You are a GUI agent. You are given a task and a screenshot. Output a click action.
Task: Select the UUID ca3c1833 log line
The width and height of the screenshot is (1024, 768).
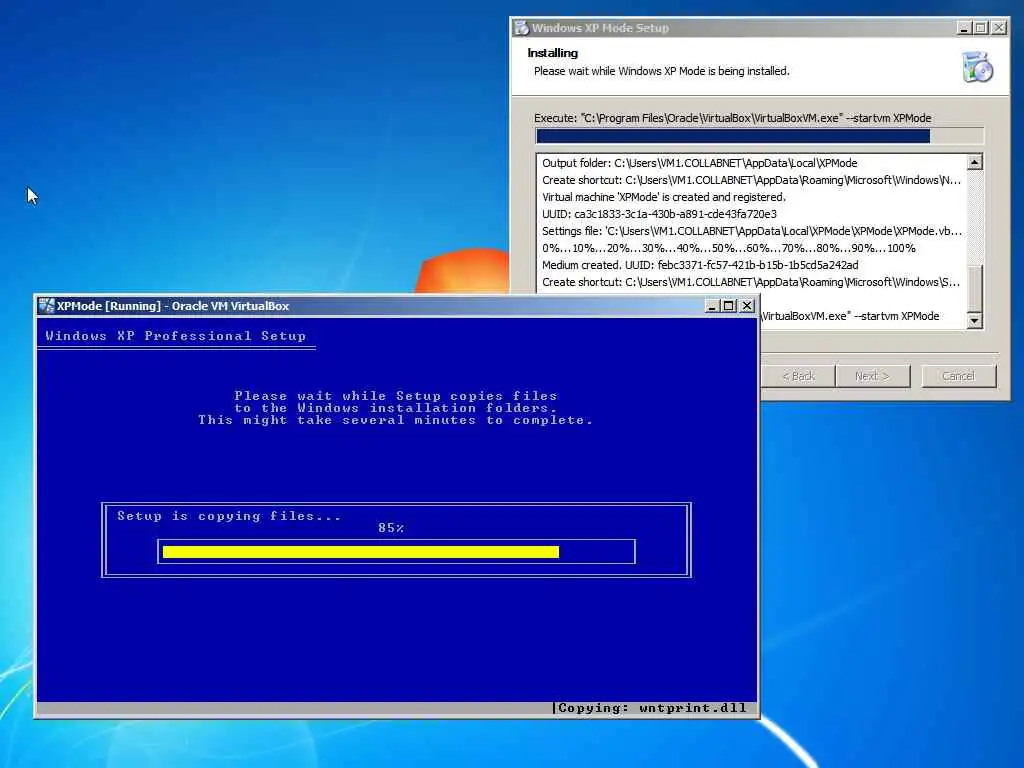click(659, 214)
